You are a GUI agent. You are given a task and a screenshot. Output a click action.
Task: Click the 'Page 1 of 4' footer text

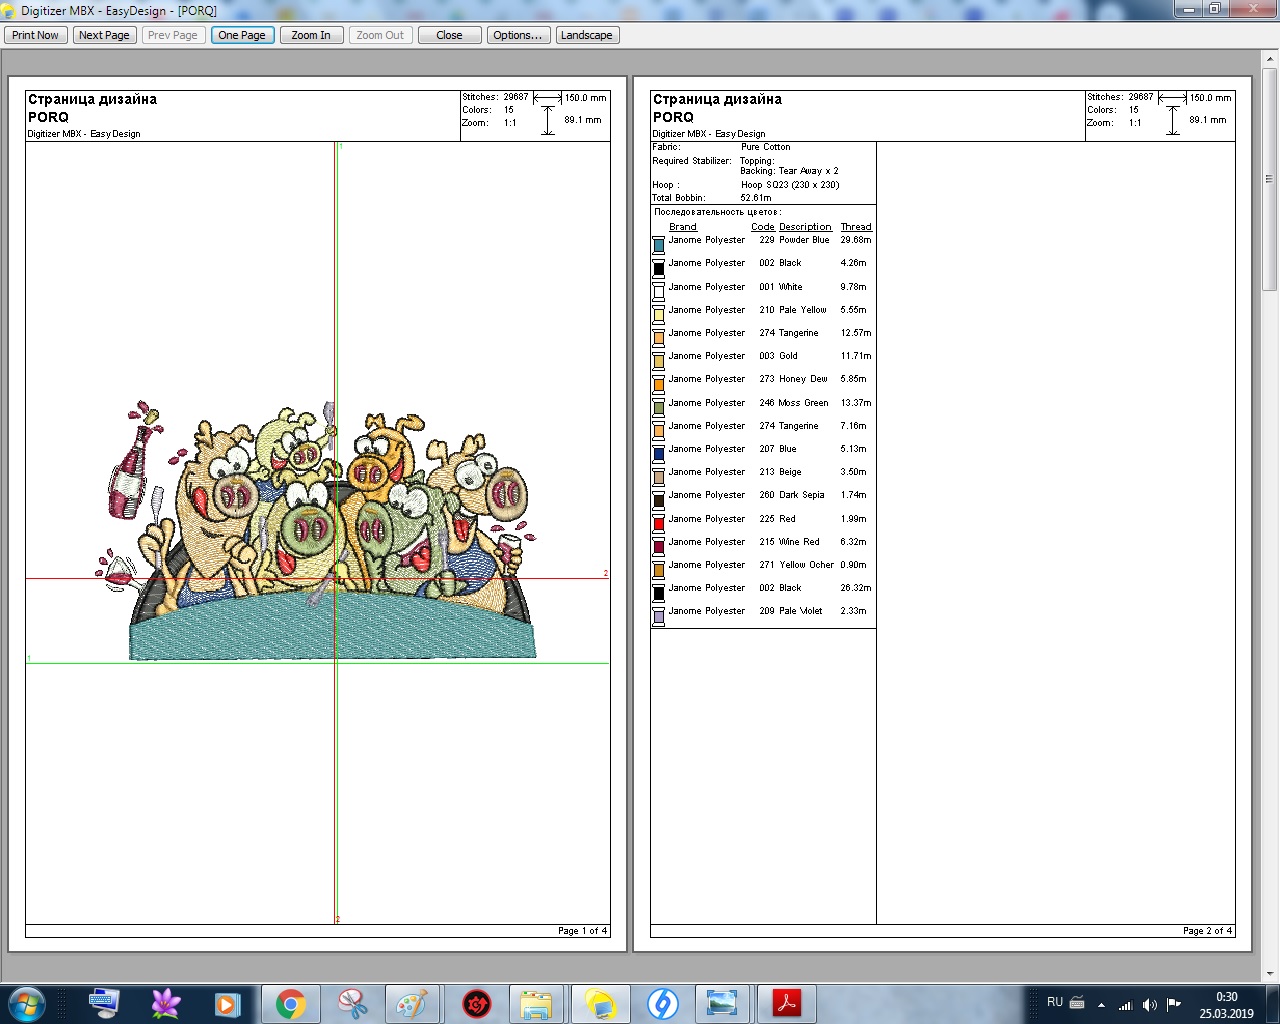point(582,931)
